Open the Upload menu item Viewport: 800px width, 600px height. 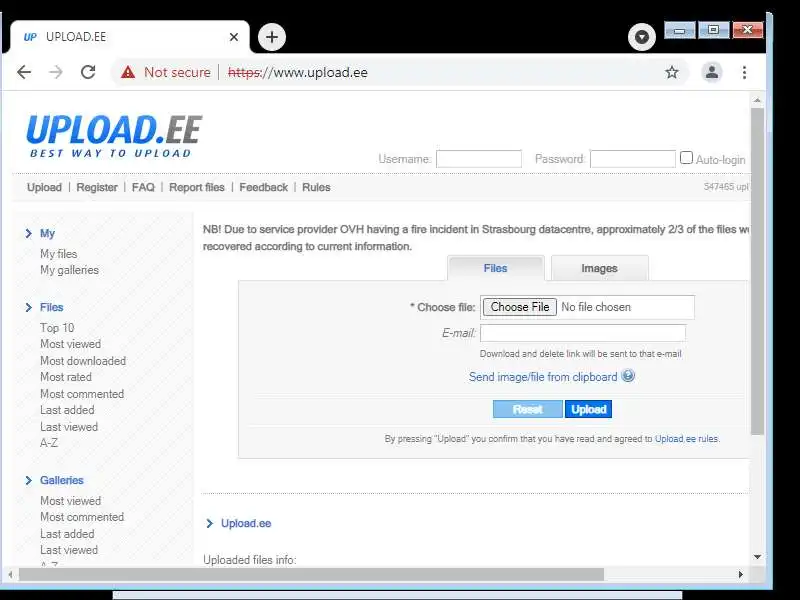click(x=44, y=187)
